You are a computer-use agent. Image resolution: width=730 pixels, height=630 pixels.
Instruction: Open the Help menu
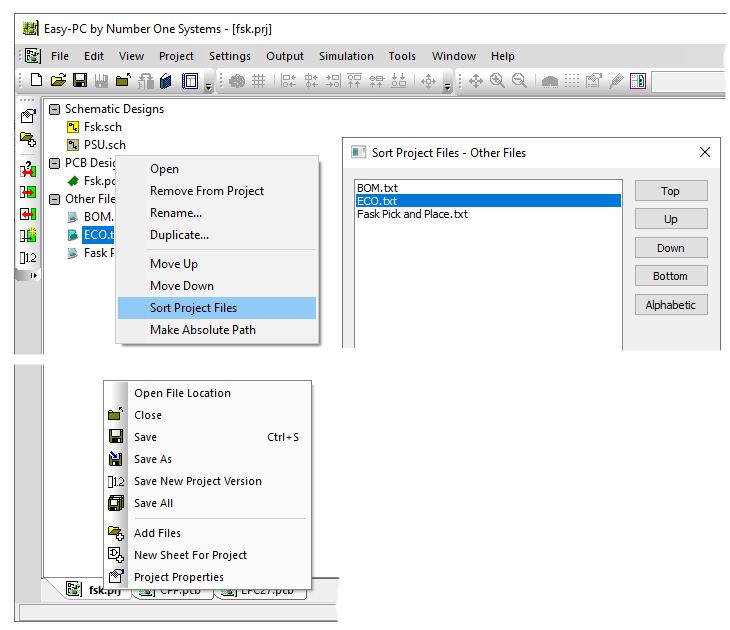coord(502,56)
